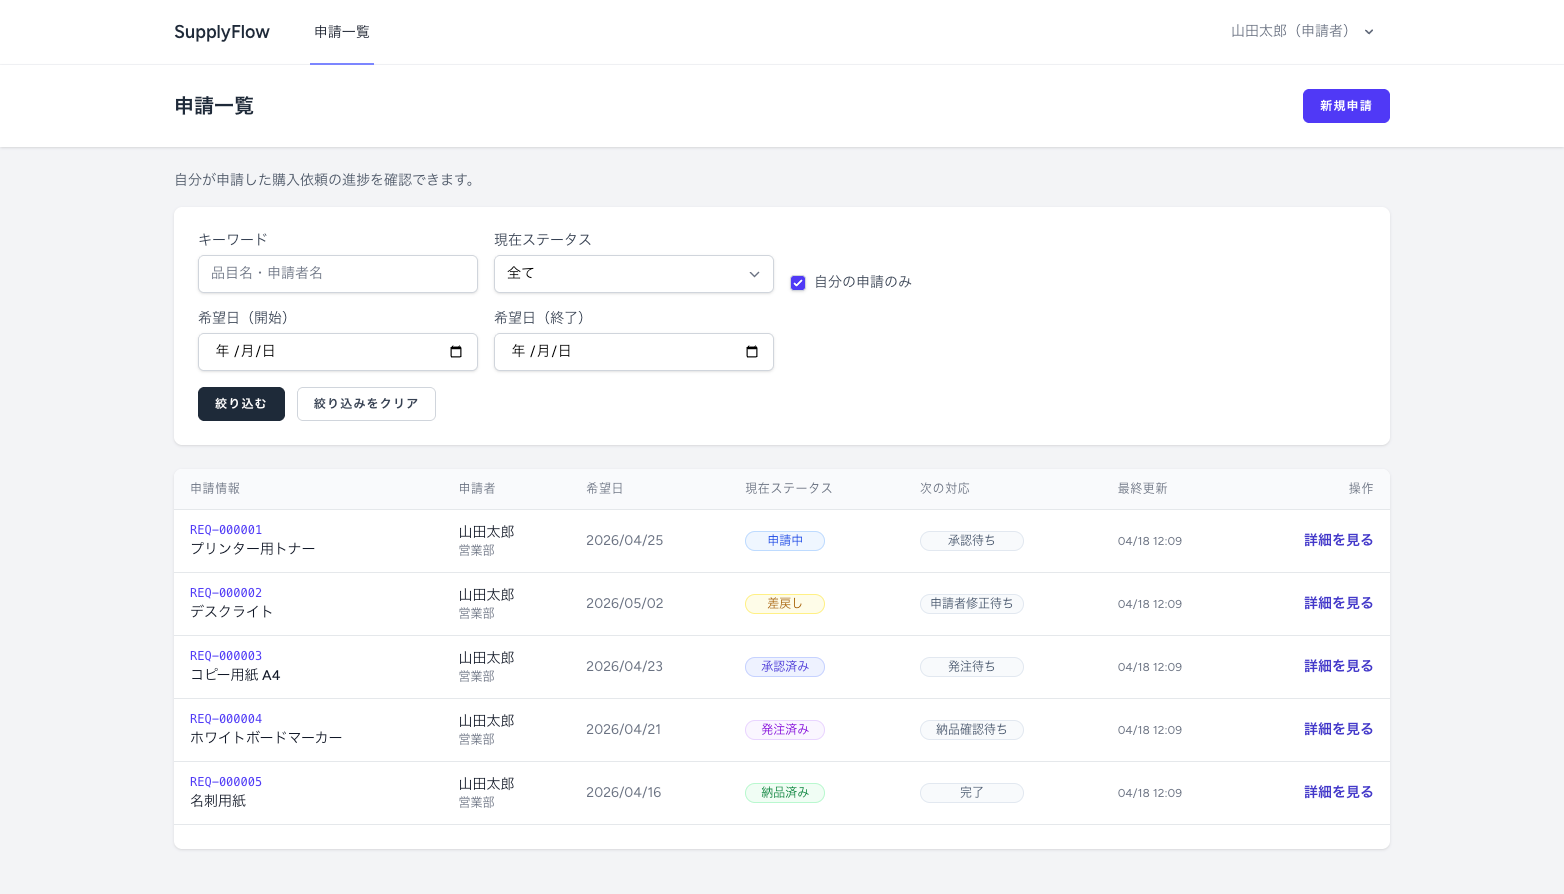Open request link REQ-000003

[x=226, y=656]
